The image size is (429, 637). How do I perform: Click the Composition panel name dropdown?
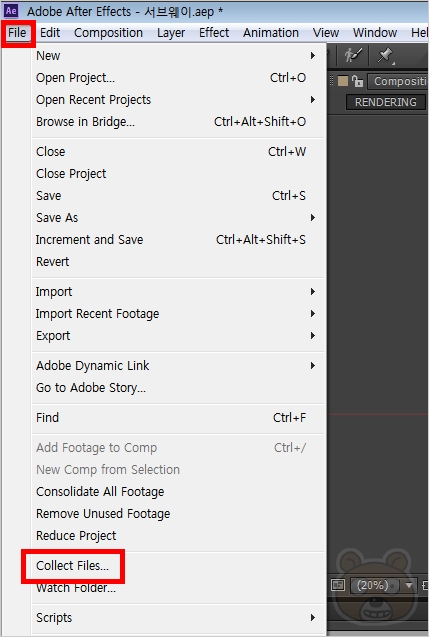[x=398, y=81]
